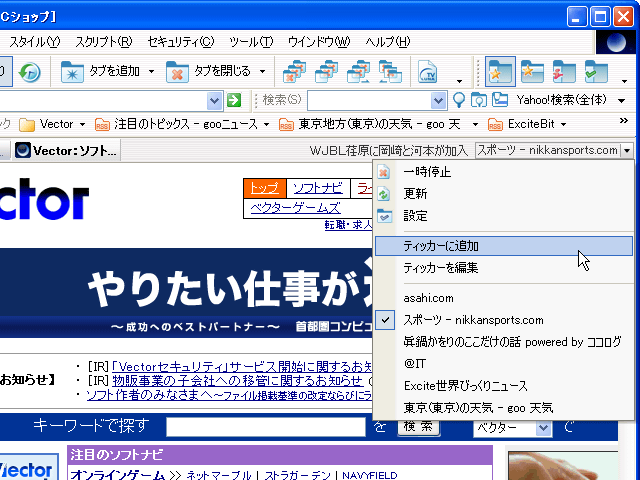Select @IT ticker entry
Screen dimensions: 640x480
click(504, 364)
